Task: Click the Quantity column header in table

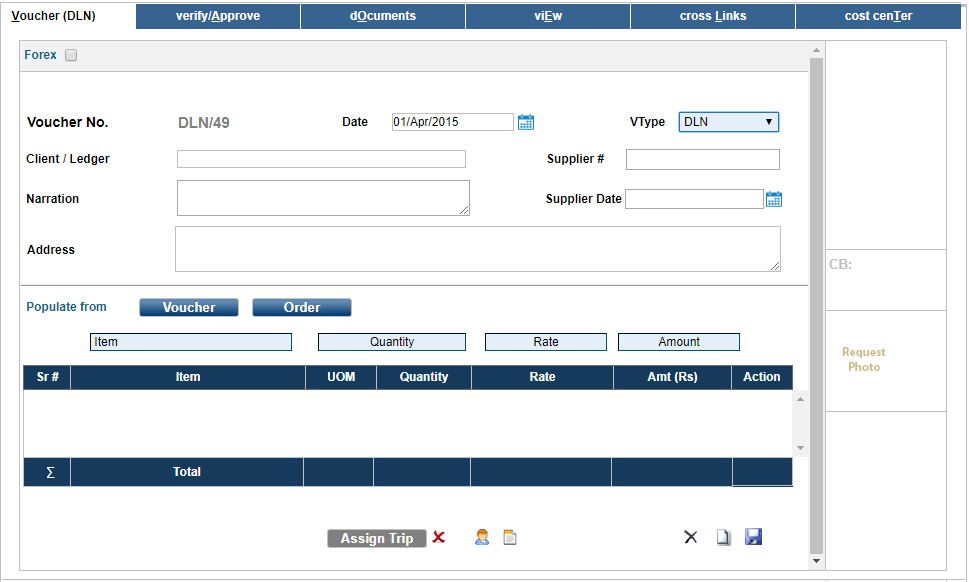Action: (x=424, y=377)
